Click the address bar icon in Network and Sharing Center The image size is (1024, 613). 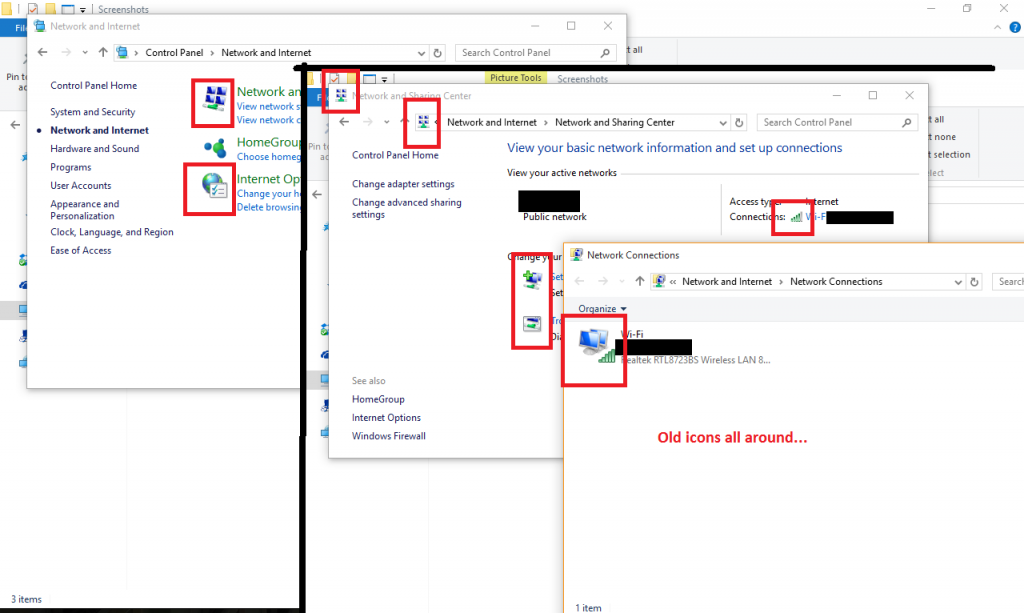tap(423, 122)
